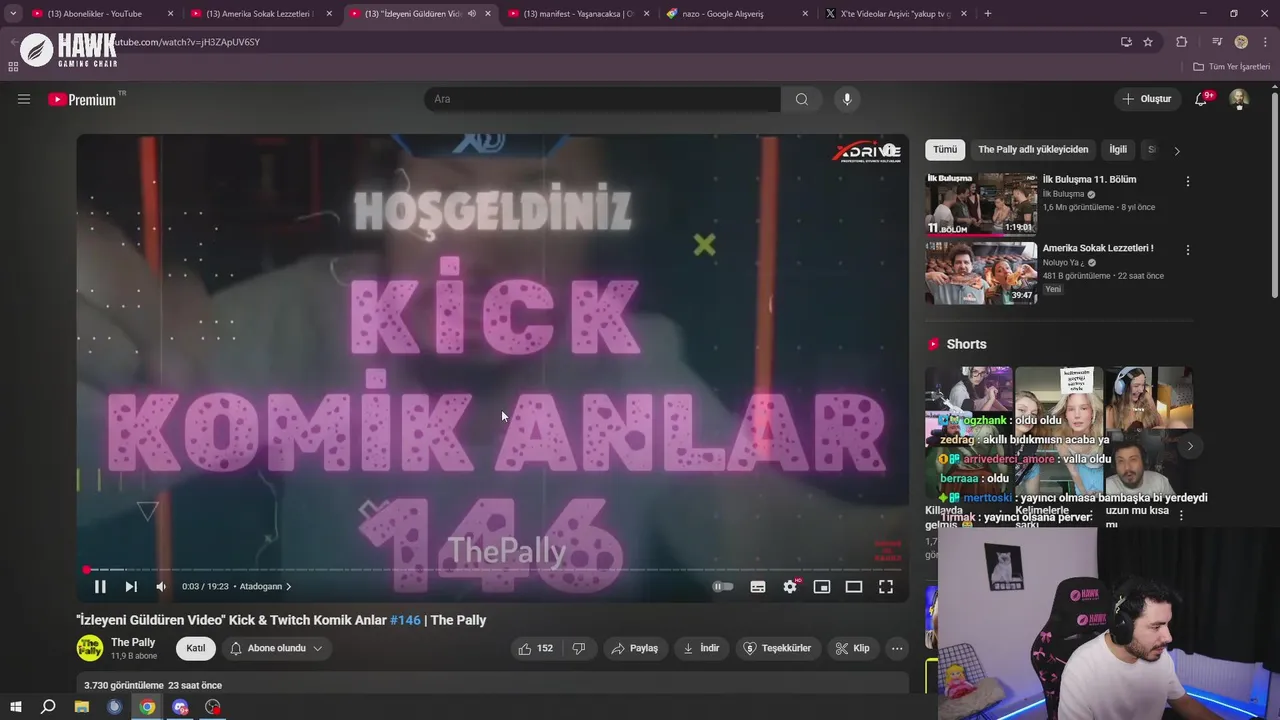Toggle the autoplay switch
This screenshot has height=720, width=1280.
point(723,587)
